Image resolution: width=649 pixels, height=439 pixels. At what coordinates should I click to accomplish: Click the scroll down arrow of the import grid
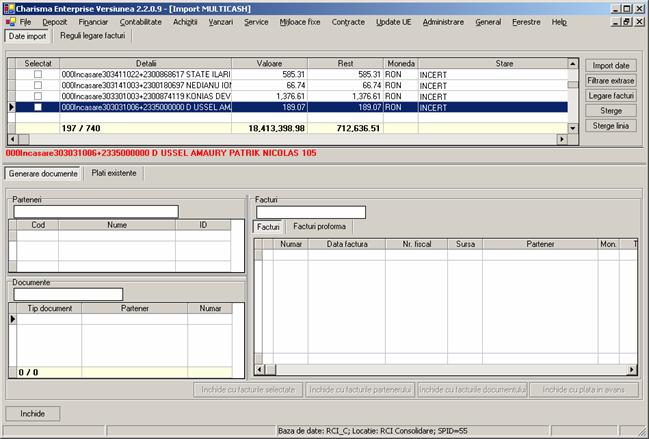tap(573, 127)
